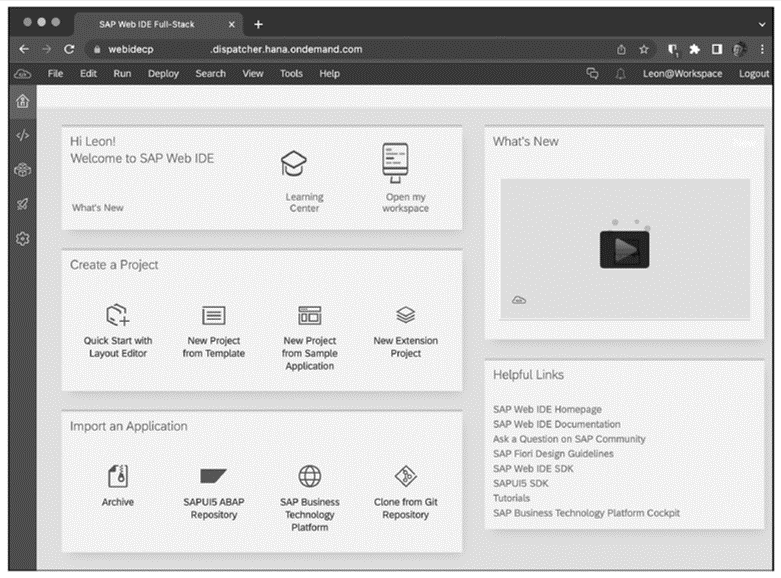Select New Extension Project icon
The image size is (781, 578).
(x=405, y=316)
